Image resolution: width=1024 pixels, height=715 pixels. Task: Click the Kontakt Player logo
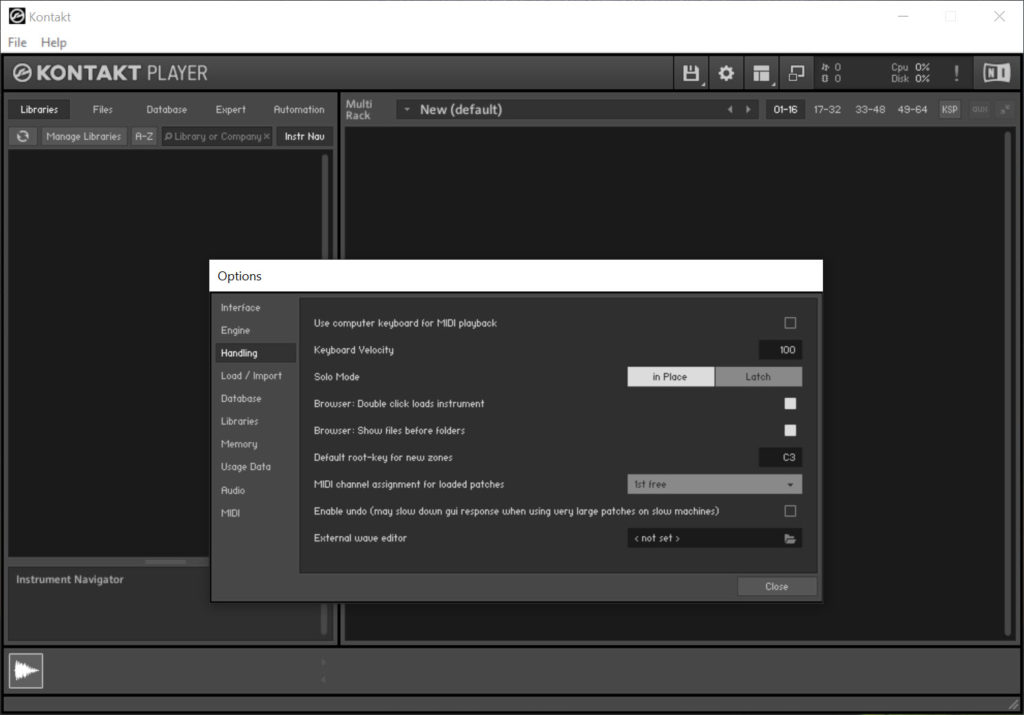(110, 72)
